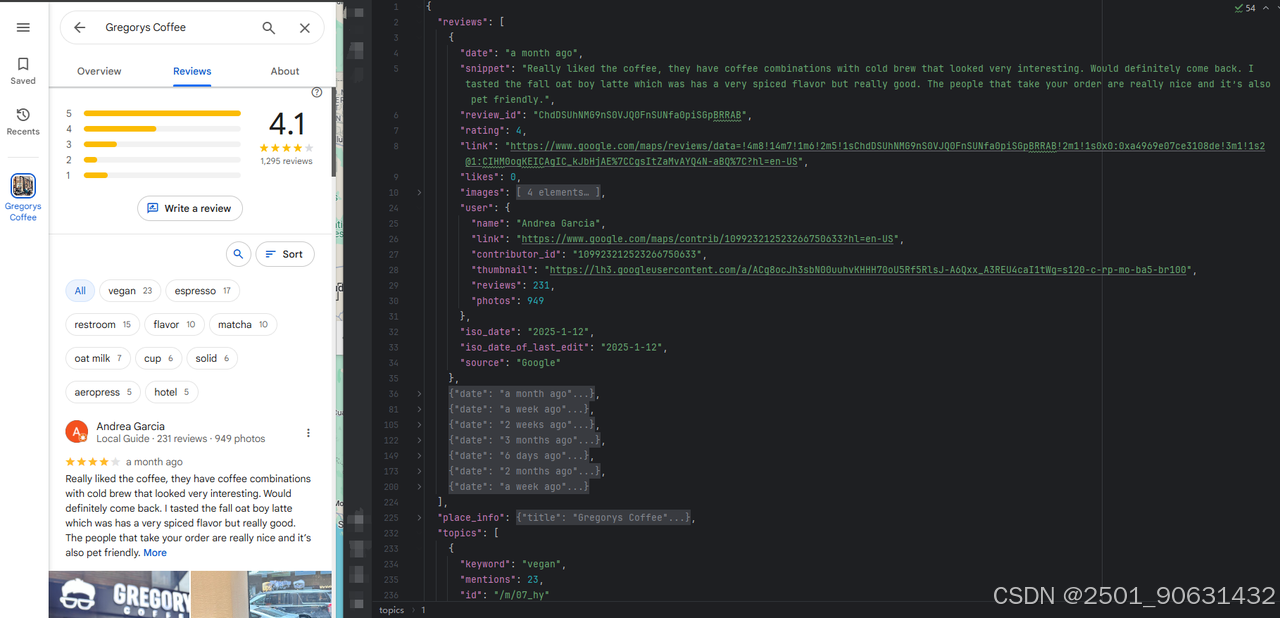Open the lh3.googleusercontent thumbnail URL in JSON

(868, 270)
